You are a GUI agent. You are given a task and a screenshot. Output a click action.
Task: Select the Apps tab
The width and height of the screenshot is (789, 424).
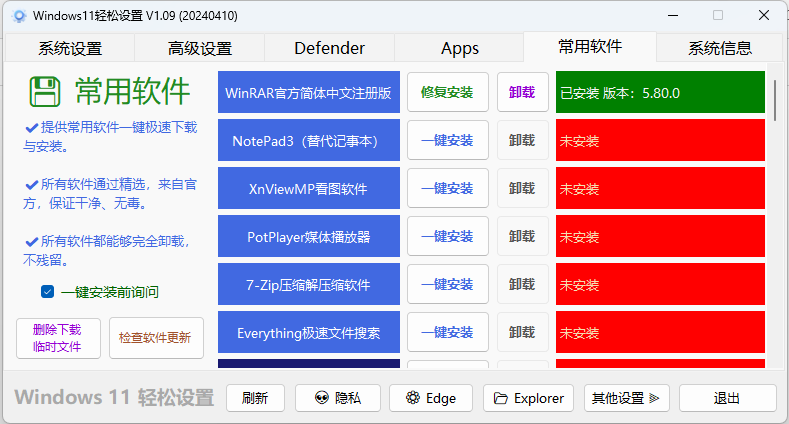pyautogui.click(x=459, y=48)
